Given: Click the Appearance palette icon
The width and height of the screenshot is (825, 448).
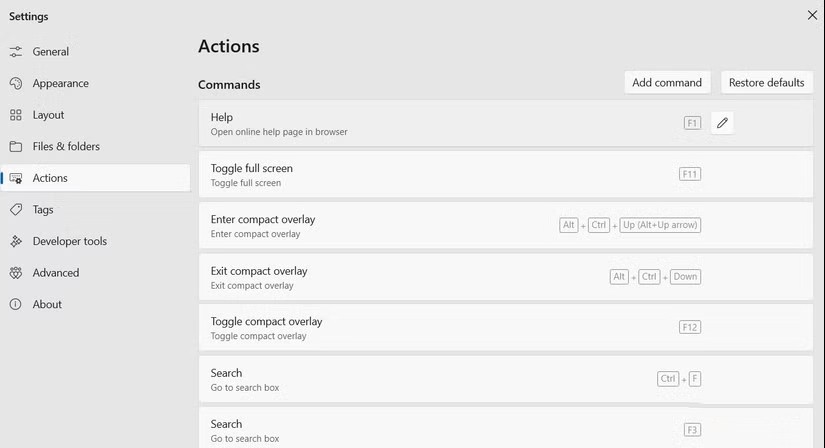Looking at the screenshot, I should pyautogui.click(x=16, y=83).
